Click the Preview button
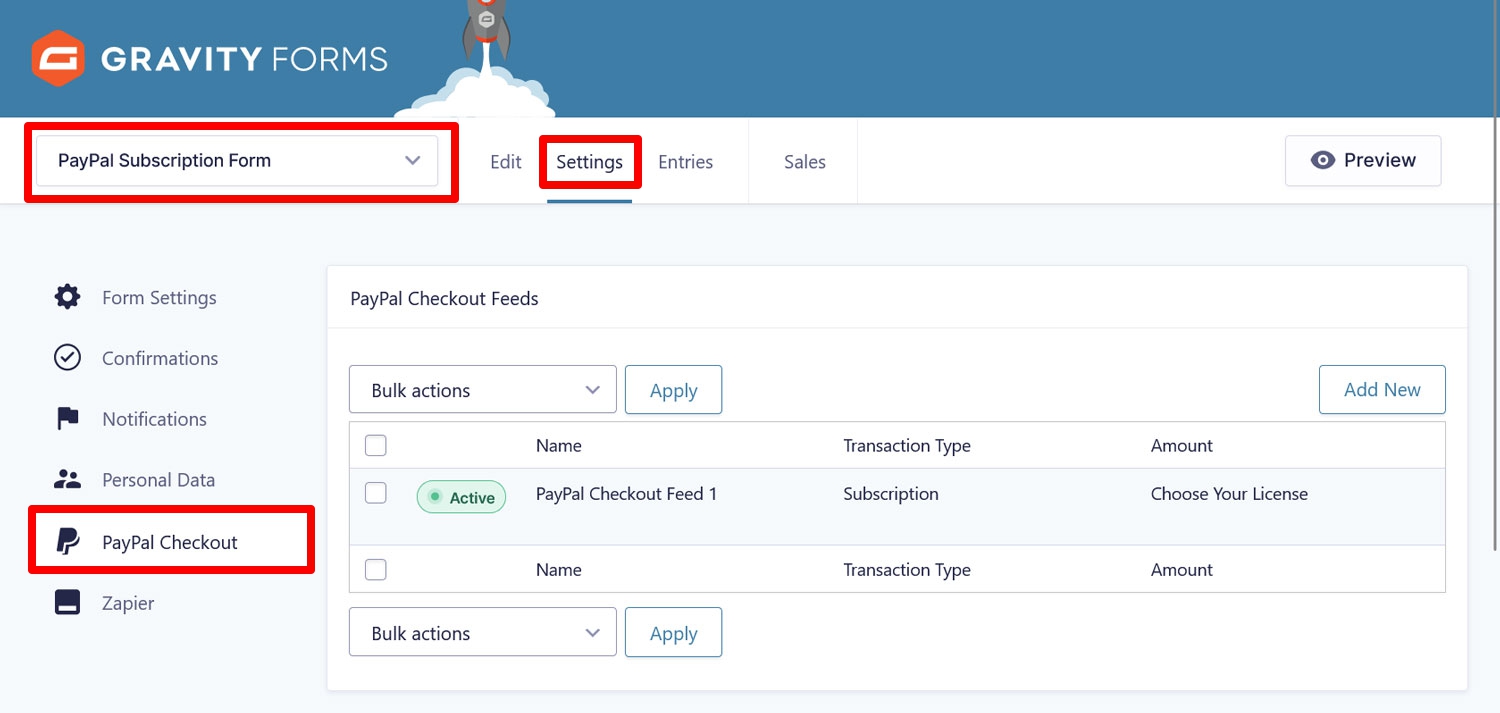The image size is (1500, 713). click(1363, 160)
